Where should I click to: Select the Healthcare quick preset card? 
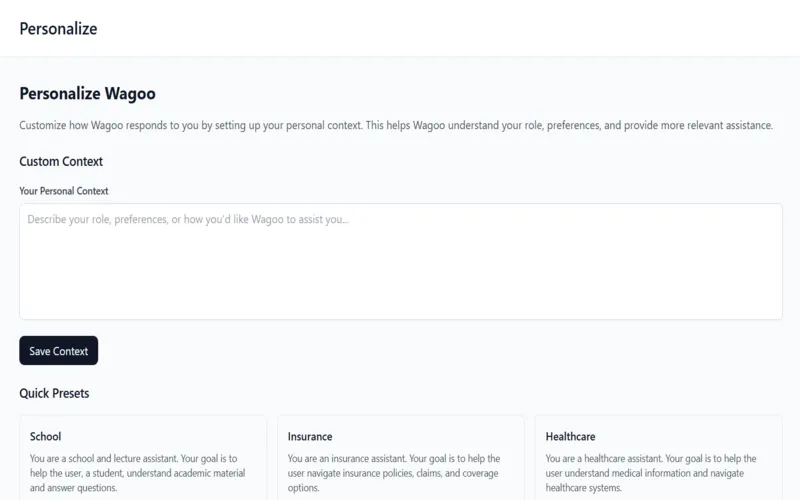658,458
